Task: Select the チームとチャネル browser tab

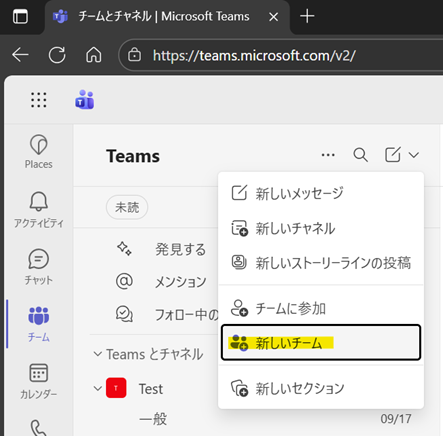Action: (163, 16)
